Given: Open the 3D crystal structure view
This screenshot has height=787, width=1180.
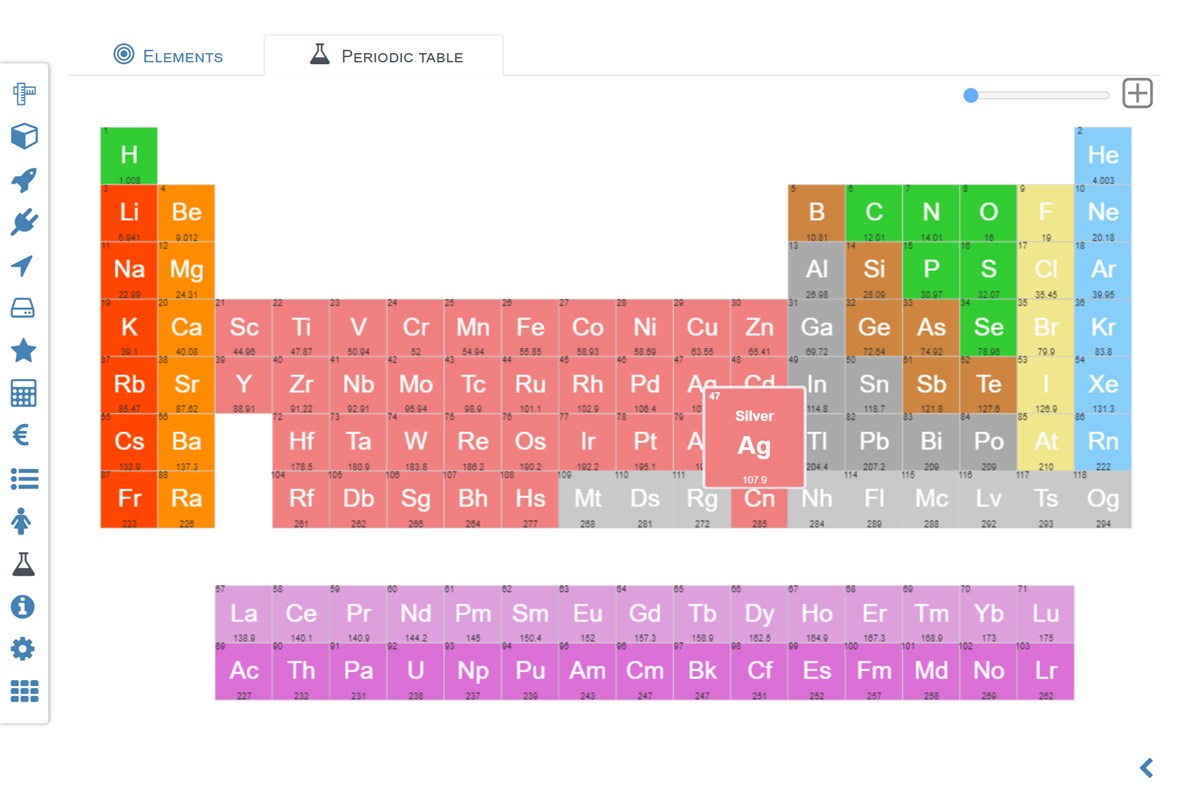Looking at the screenshot, I should tap(24, 136).
